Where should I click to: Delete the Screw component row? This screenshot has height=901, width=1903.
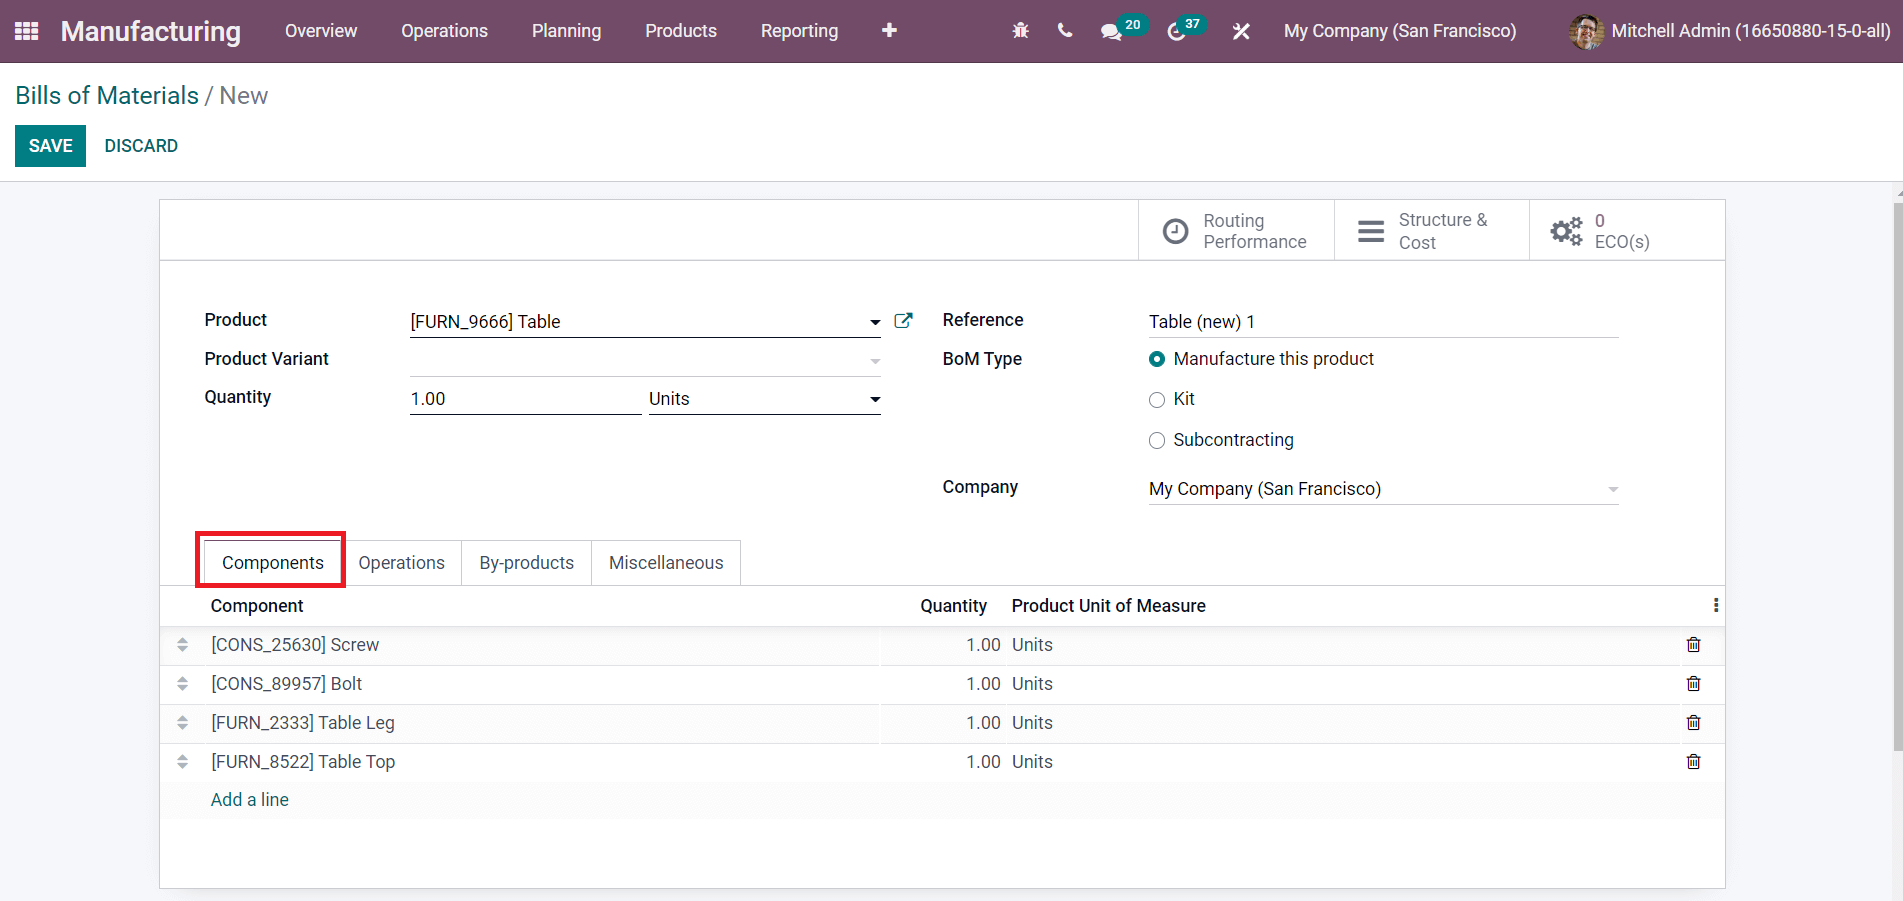tap(1693, 645)
